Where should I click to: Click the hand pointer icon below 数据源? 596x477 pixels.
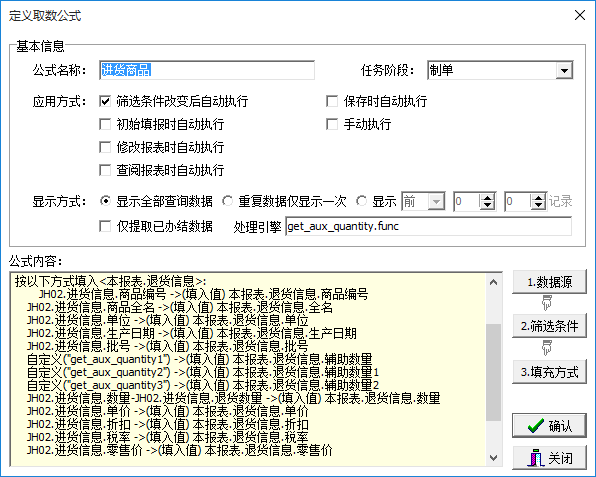[x=547, y=303]
